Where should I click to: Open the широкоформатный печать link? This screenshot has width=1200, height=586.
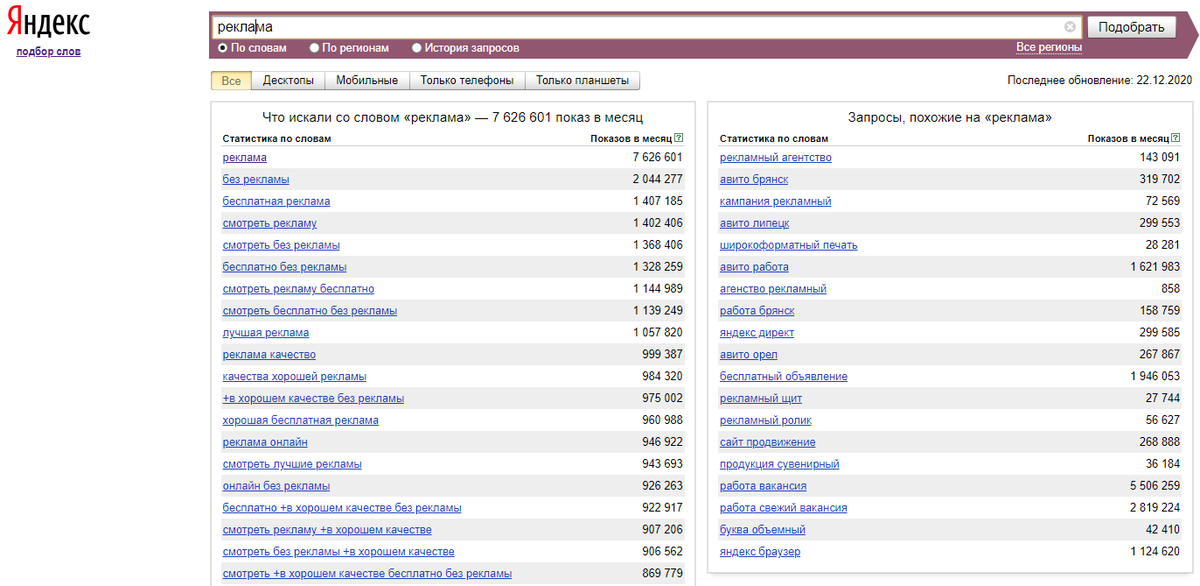click(x=788, y=245)
